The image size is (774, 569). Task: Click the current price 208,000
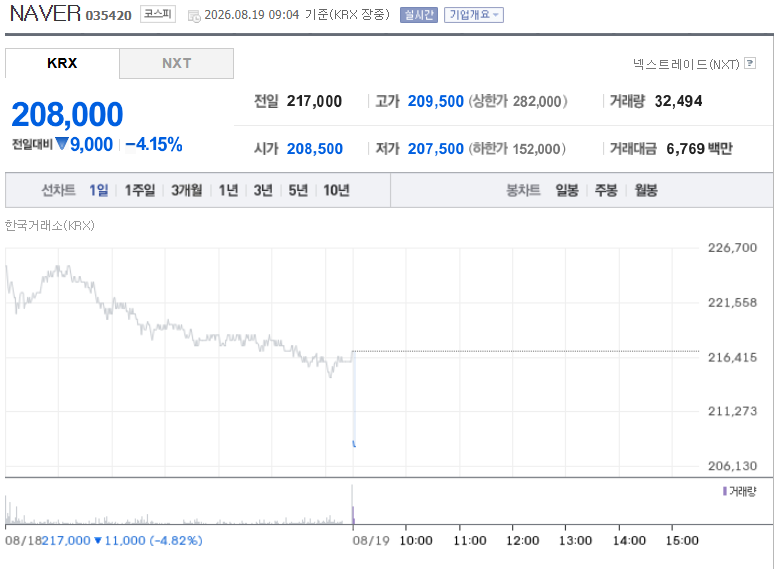coord(67,114)
